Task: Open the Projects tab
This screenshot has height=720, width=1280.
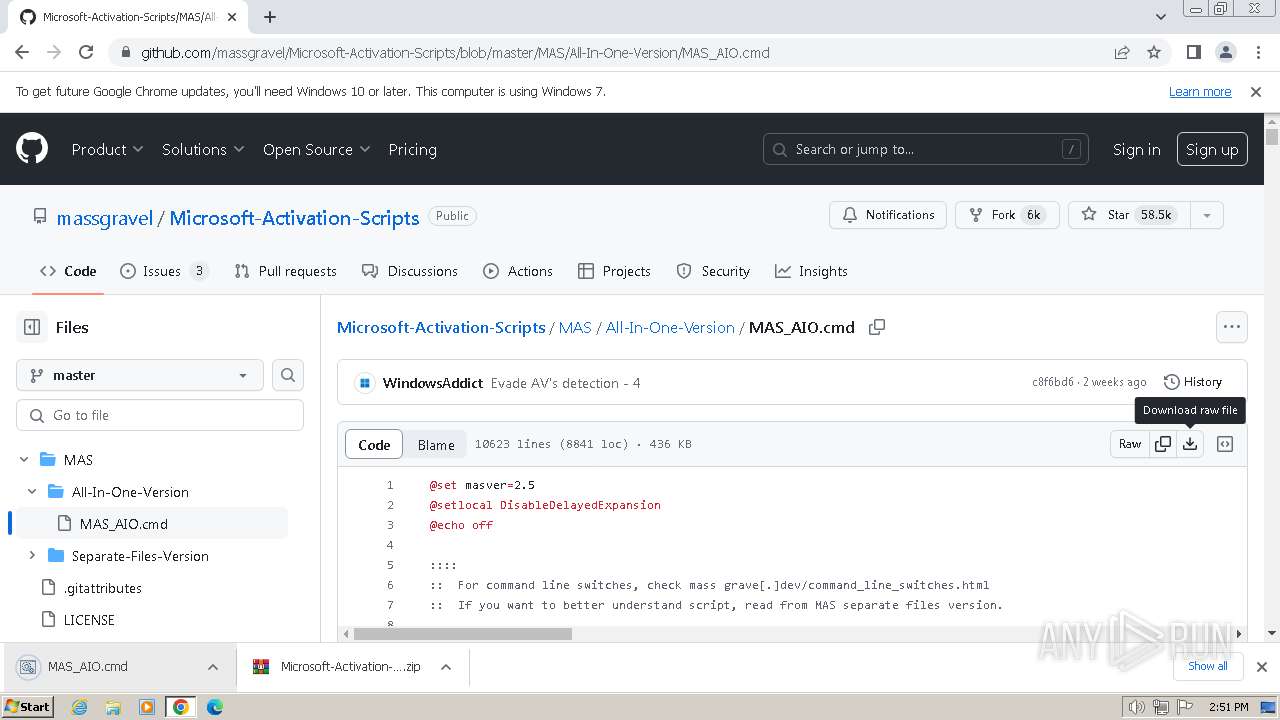Action: point(615,271)
